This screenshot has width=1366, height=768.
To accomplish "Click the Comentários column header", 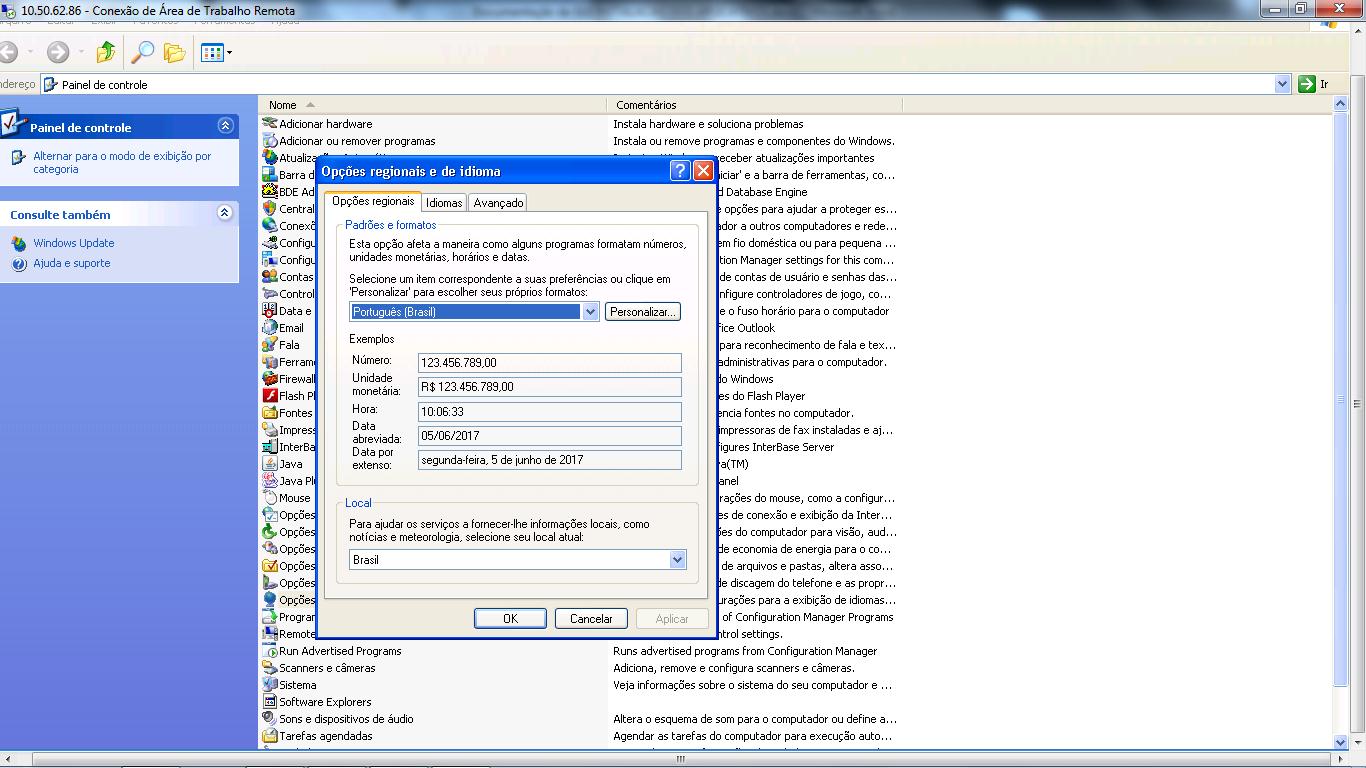I will coord(646,105).
